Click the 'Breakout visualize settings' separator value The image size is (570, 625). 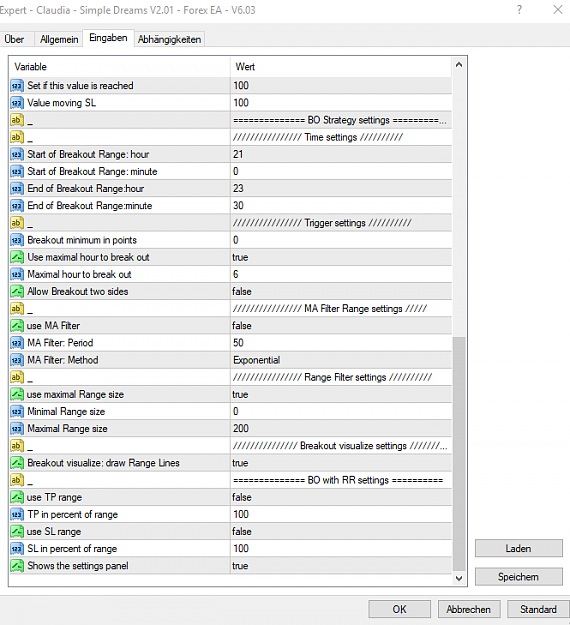pyautogui.click(x=342, y=446)
